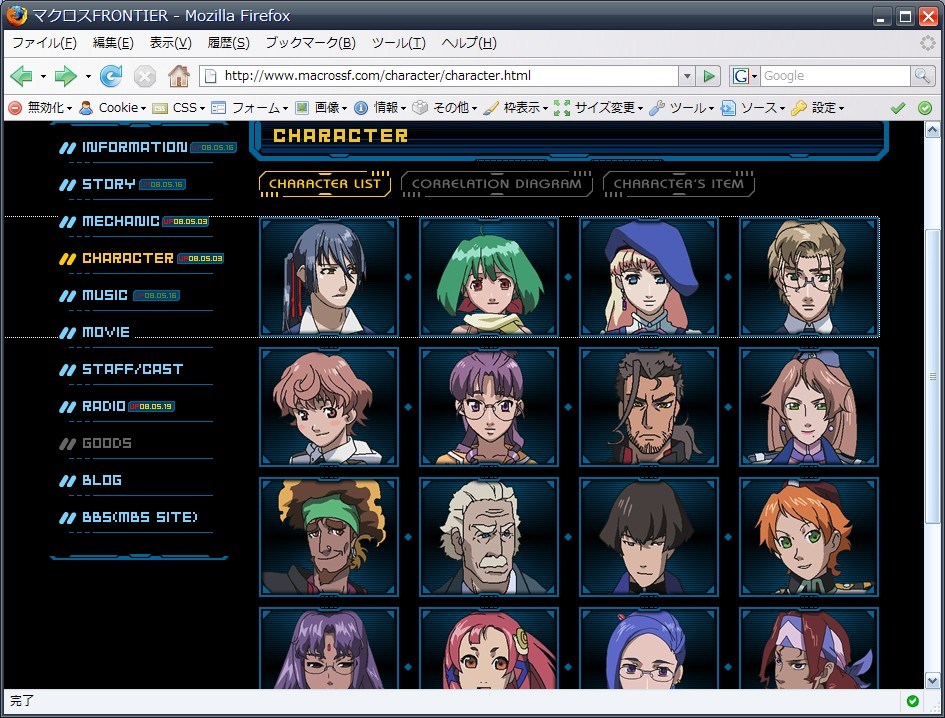945x718 pixels.
Task: Select the Character's Item tab
Action: coord(678,184)
